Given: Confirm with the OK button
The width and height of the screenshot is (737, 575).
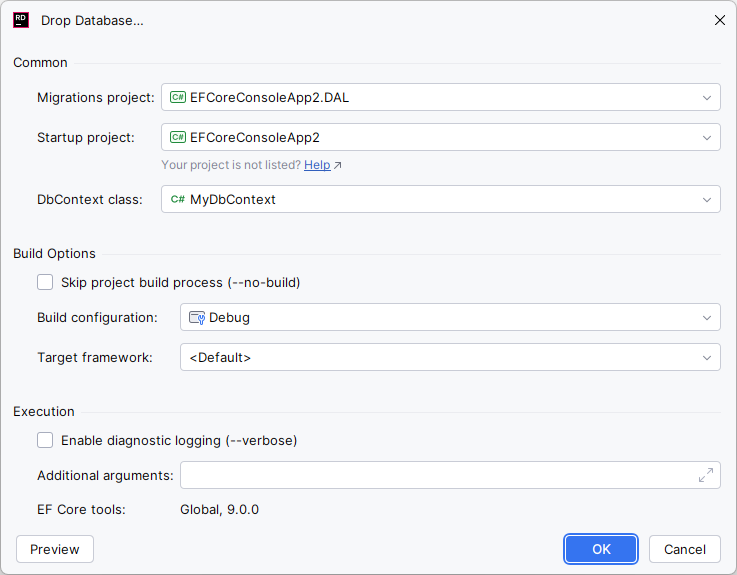Looking at the screenshot, I should point(601,549).
